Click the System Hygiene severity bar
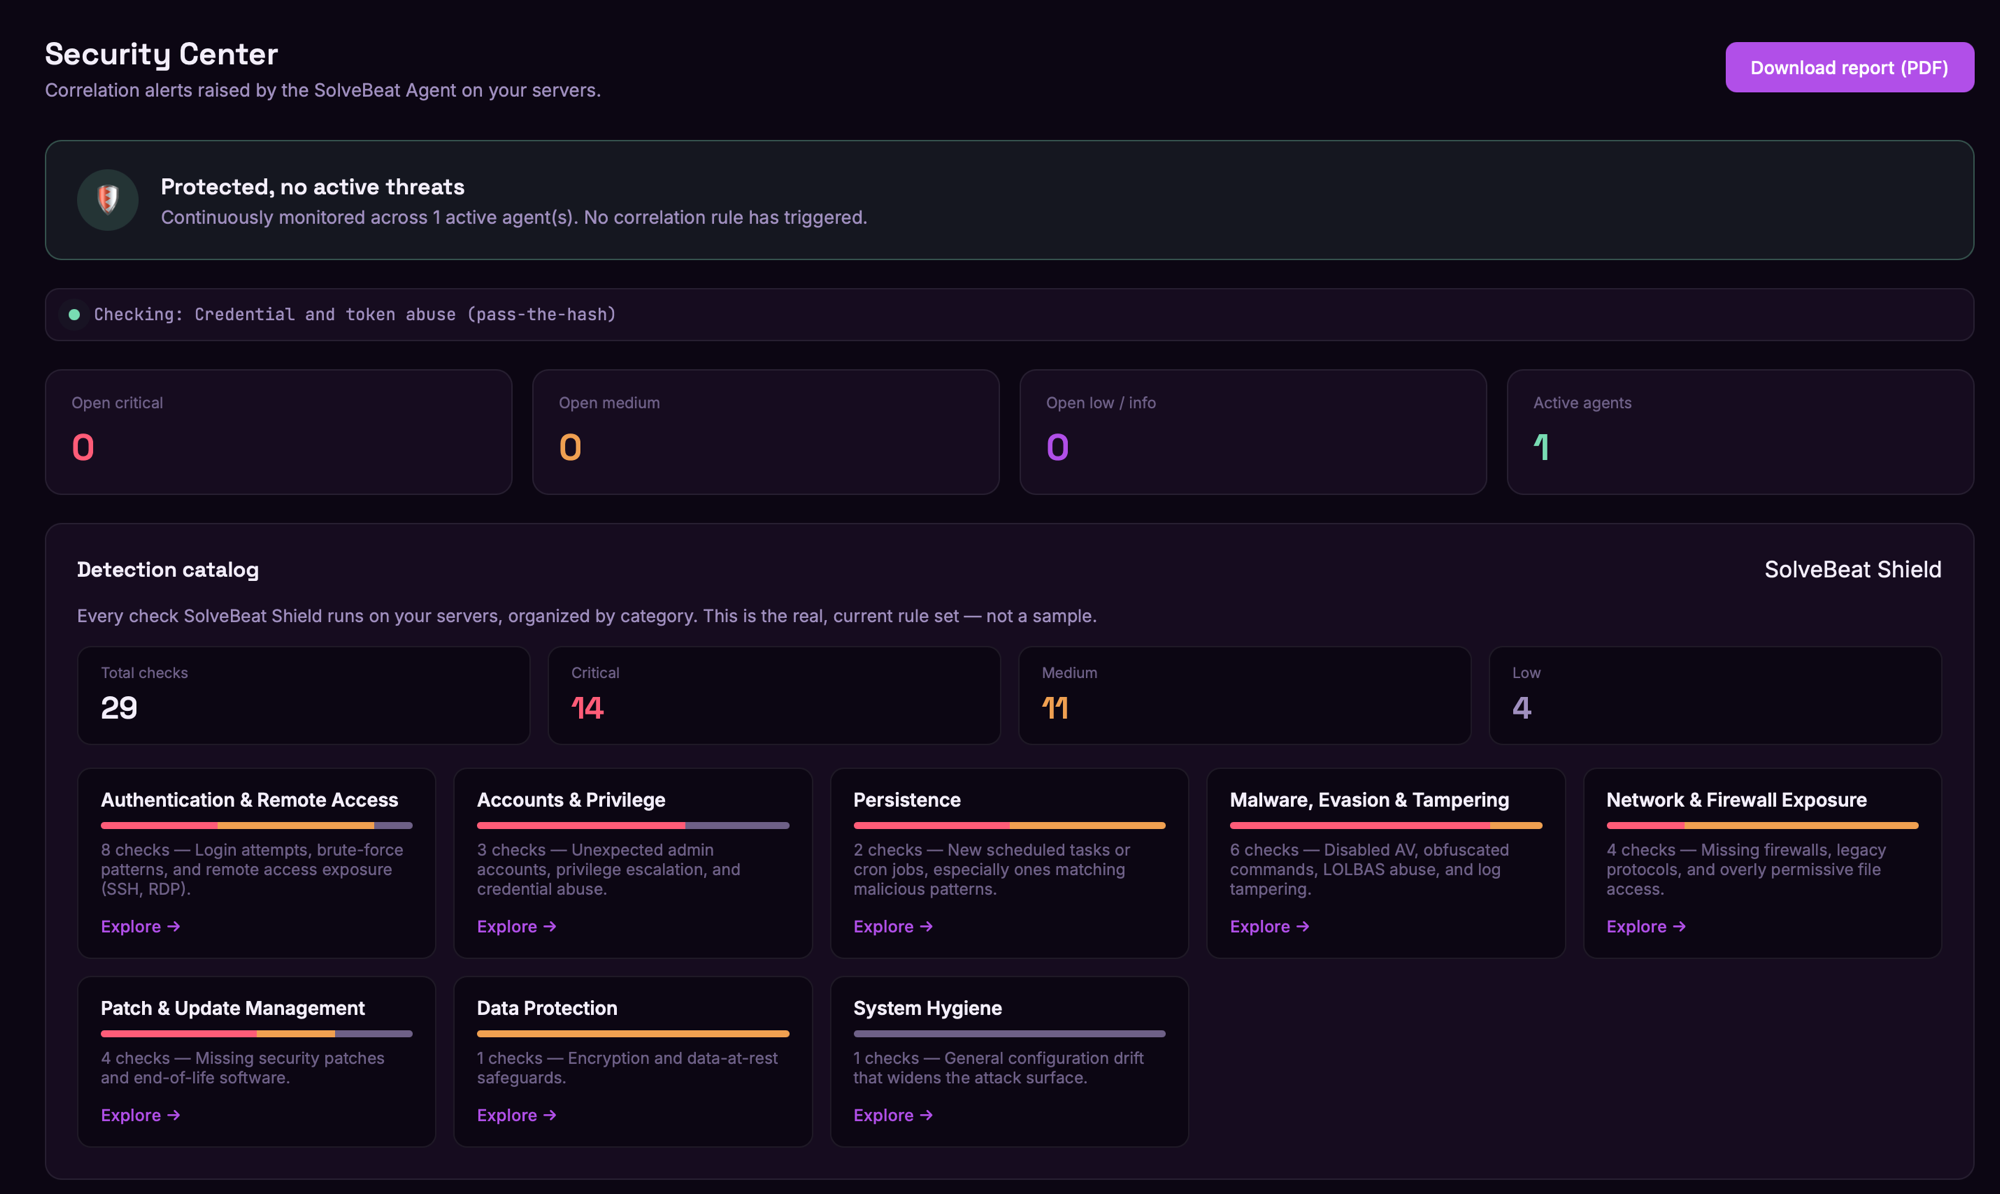 pos(1009,1034)
